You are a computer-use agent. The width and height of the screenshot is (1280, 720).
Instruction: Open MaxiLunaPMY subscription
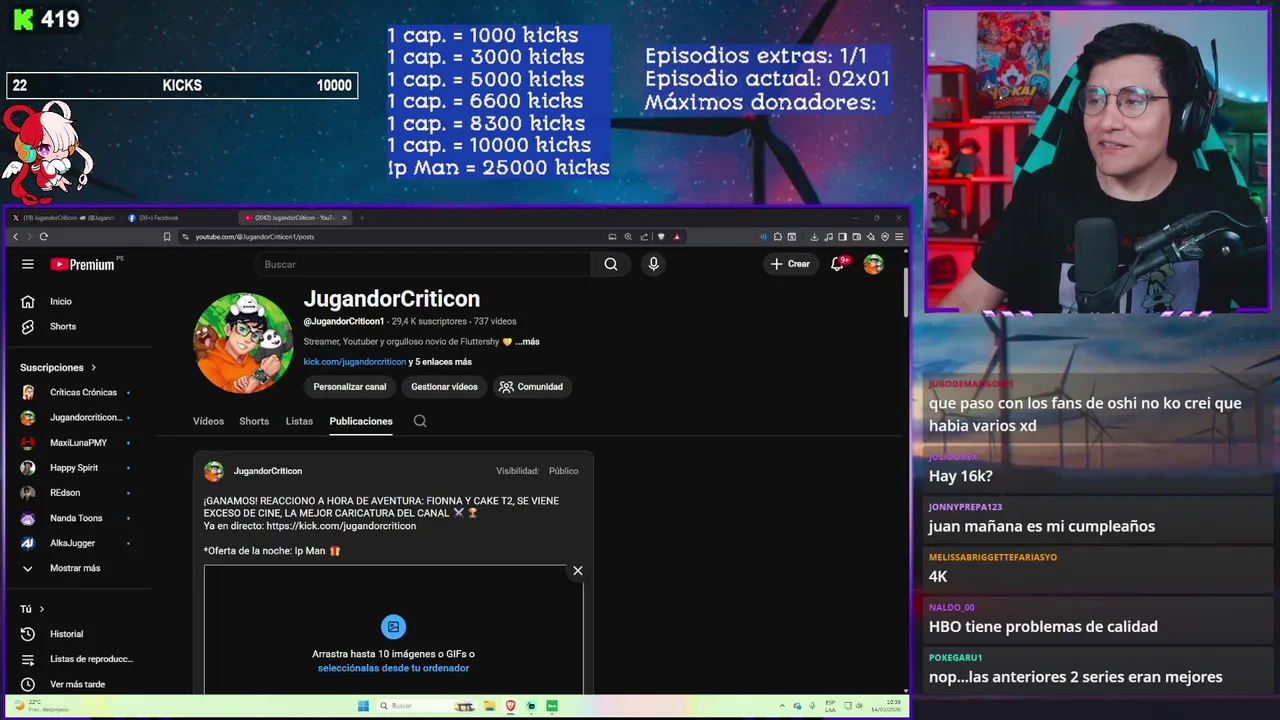click(x=78, y=443)
